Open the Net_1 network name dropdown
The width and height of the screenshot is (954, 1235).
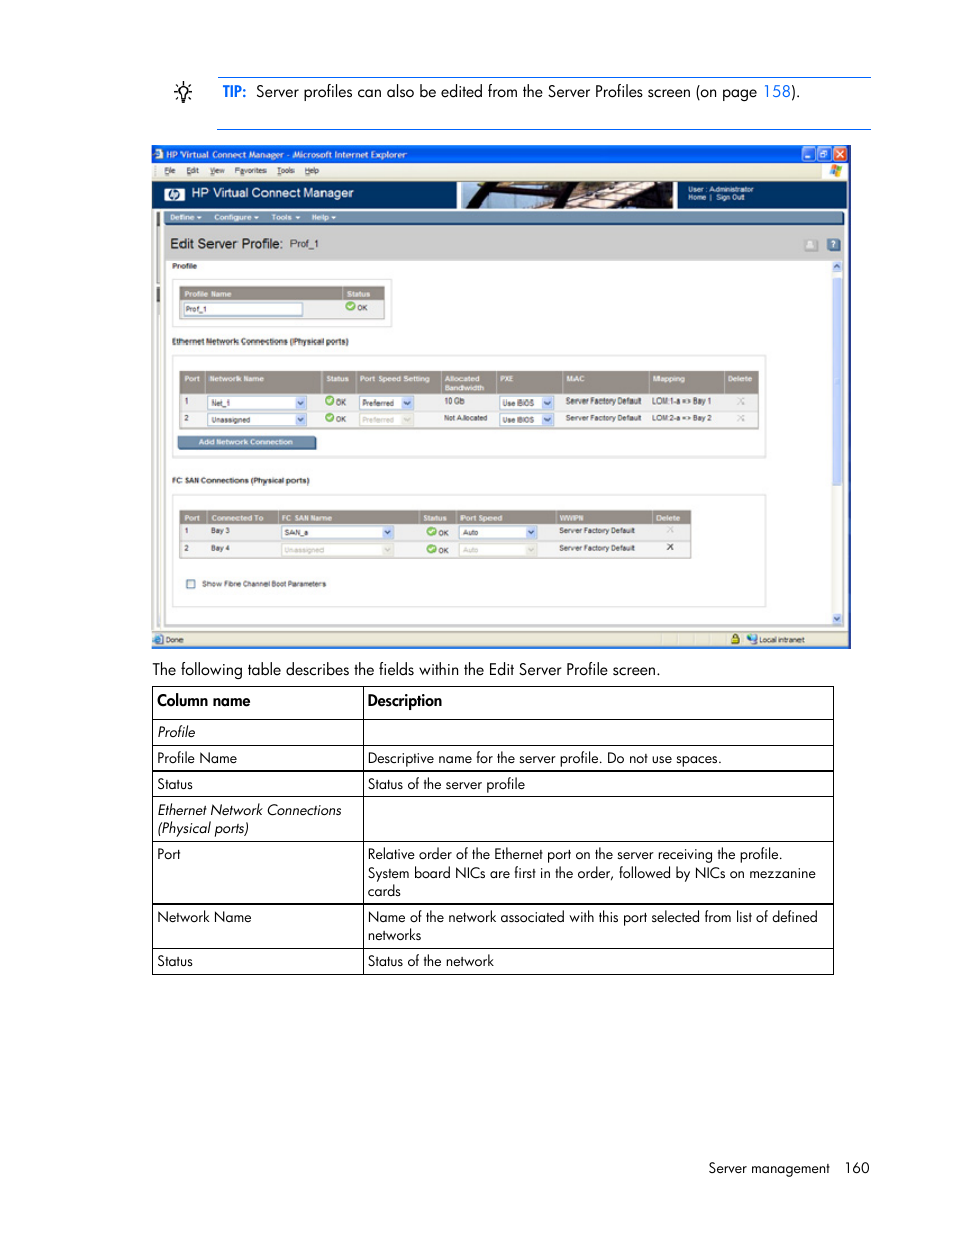click(301, 403)
